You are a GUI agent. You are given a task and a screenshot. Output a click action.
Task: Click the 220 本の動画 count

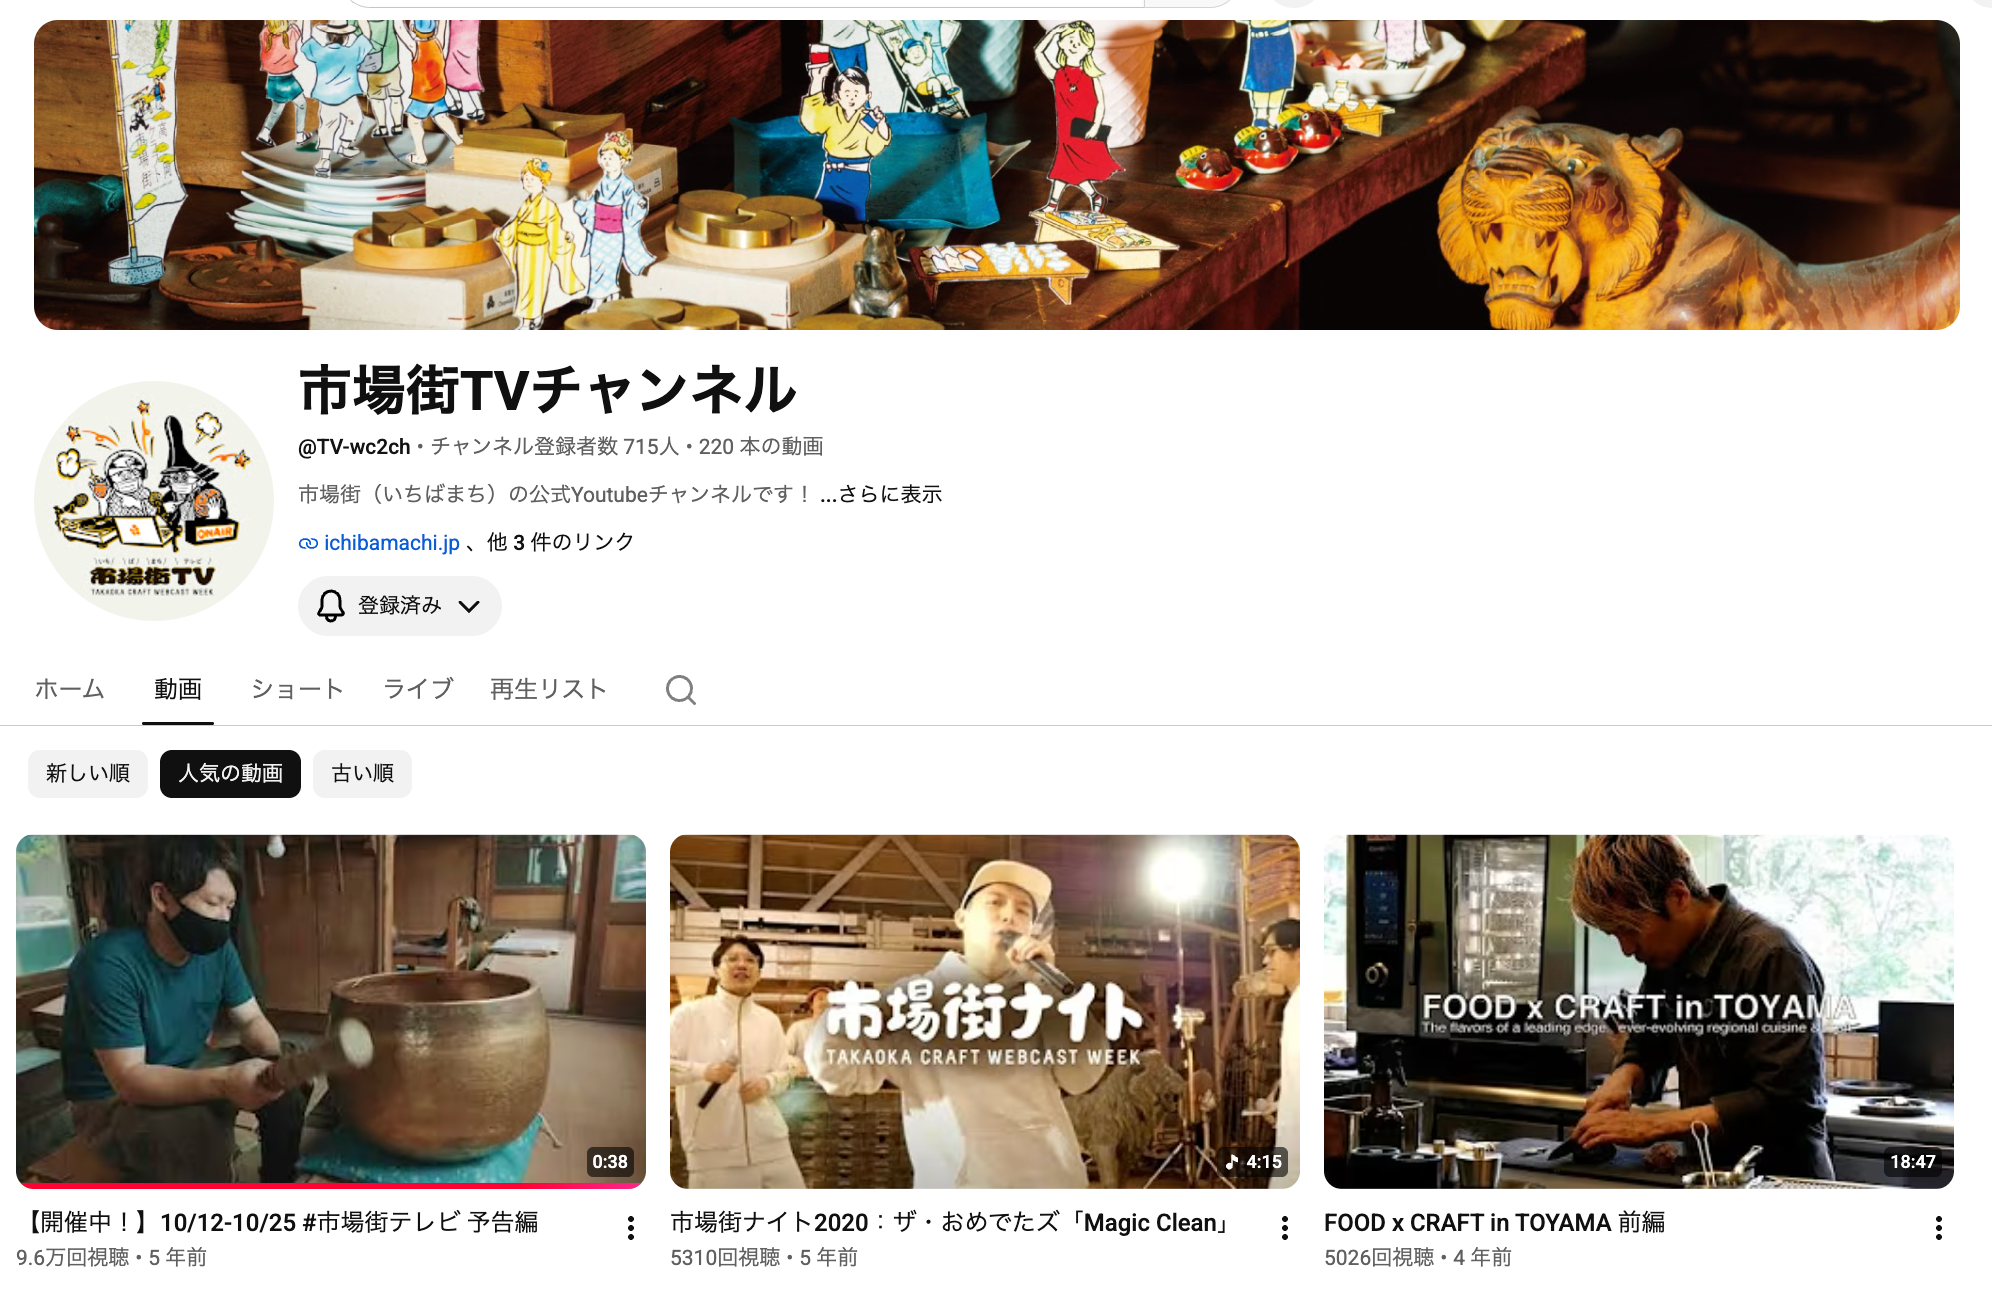pyautogui.click(x=761, y=447)
